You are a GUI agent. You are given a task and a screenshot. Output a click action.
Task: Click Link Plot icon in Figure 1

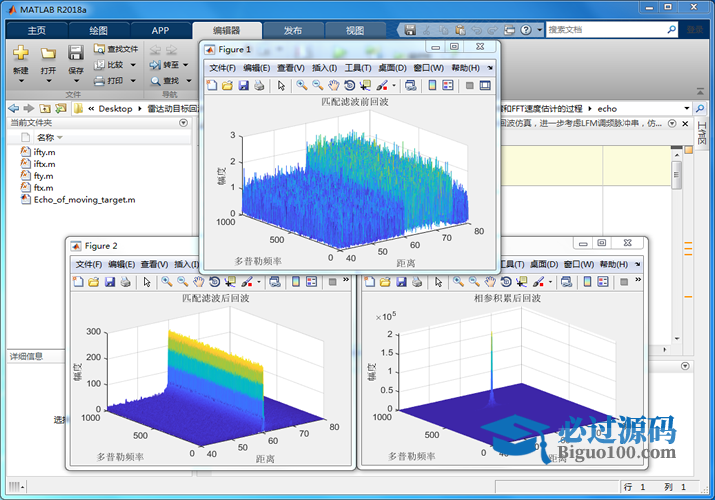click(x=410, y=85)
